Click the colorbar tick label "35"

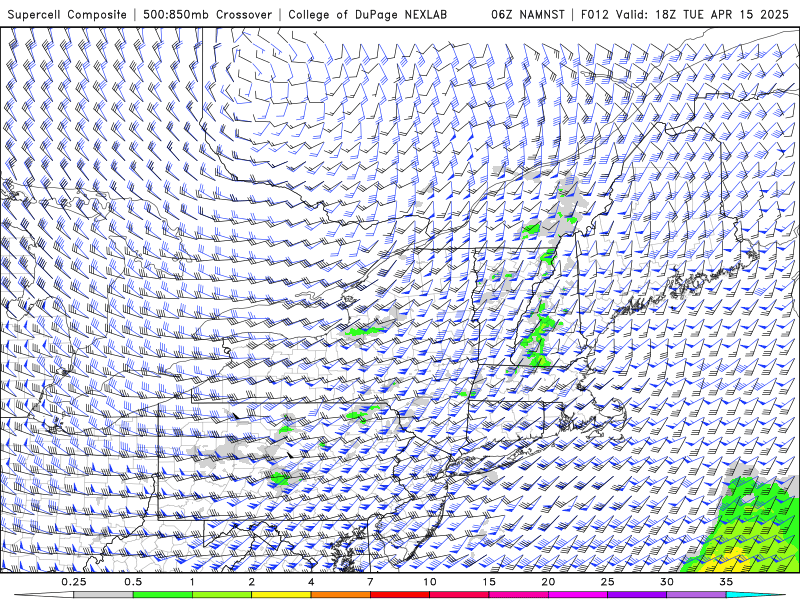[727, 582]
